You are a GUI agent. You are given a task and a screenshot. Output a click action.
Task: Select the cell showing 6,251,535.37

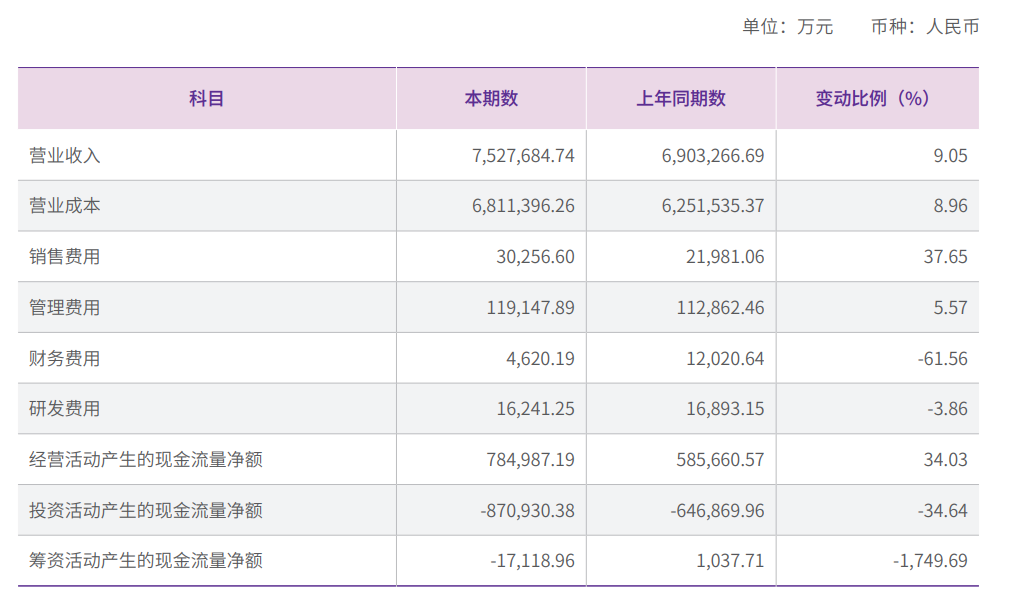(x=713, y=206)
